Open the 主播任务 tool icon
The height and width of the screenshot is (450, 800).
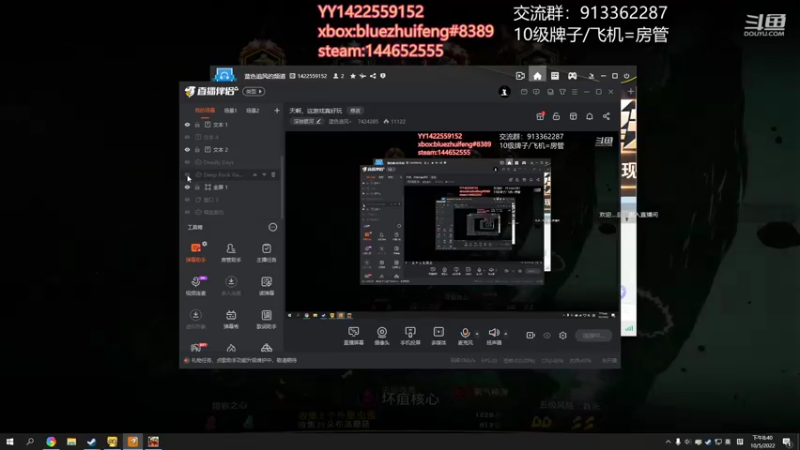click(266, 252)
